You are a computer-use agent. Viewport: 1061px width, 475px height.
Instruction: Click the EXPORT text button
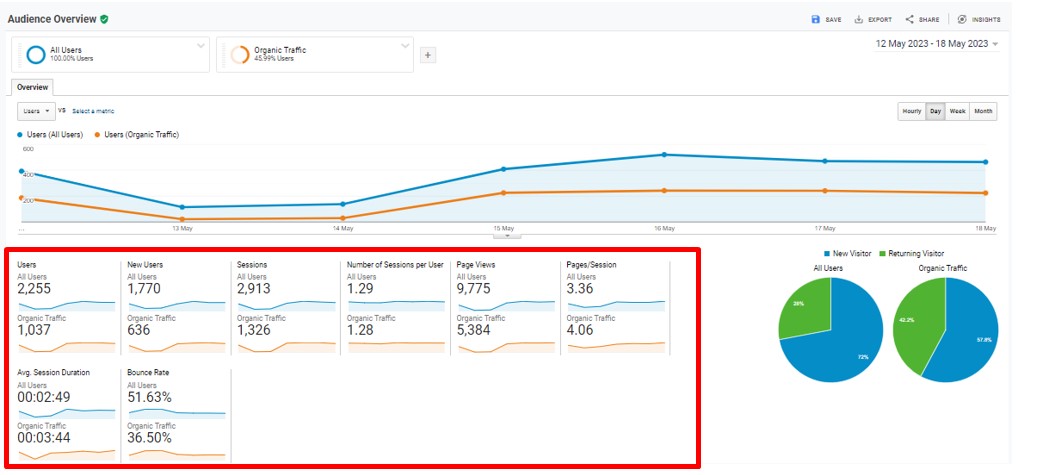tap(880, 20)
